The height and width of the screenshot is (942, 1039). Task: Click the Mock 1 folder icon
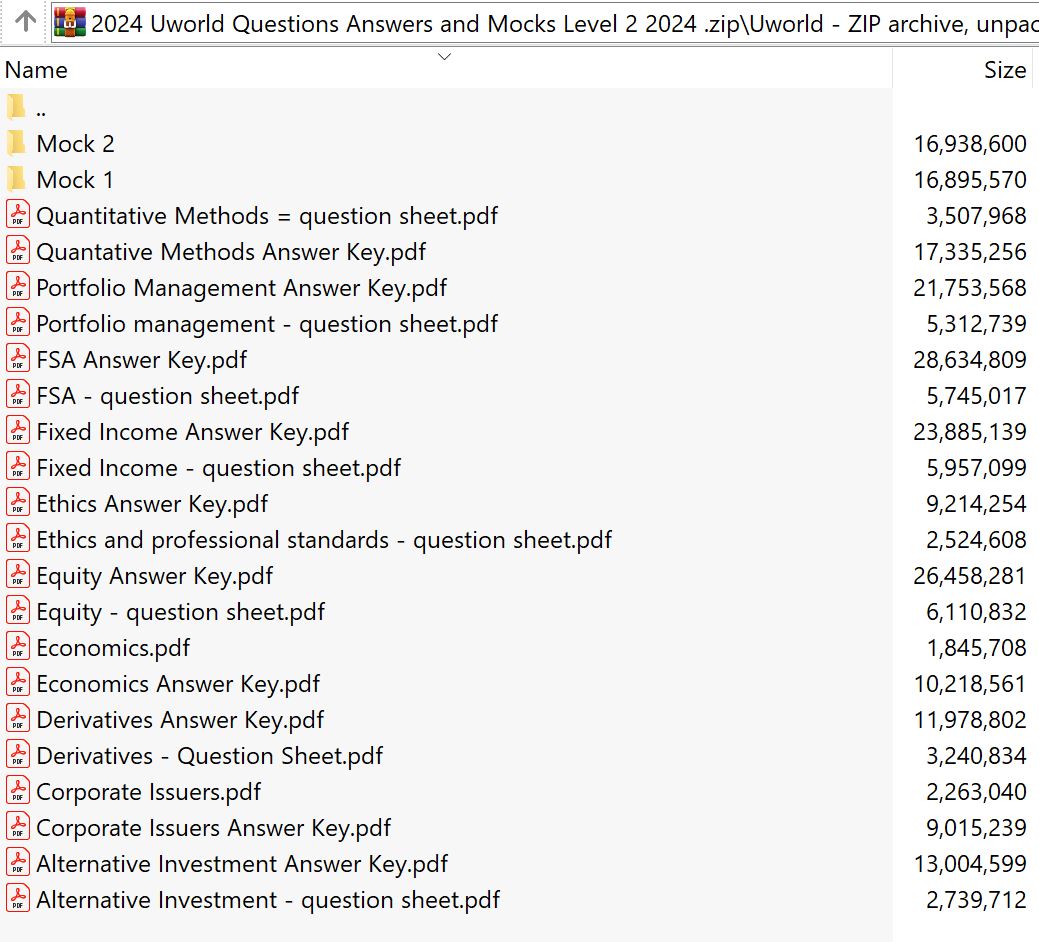coord(17,179)
